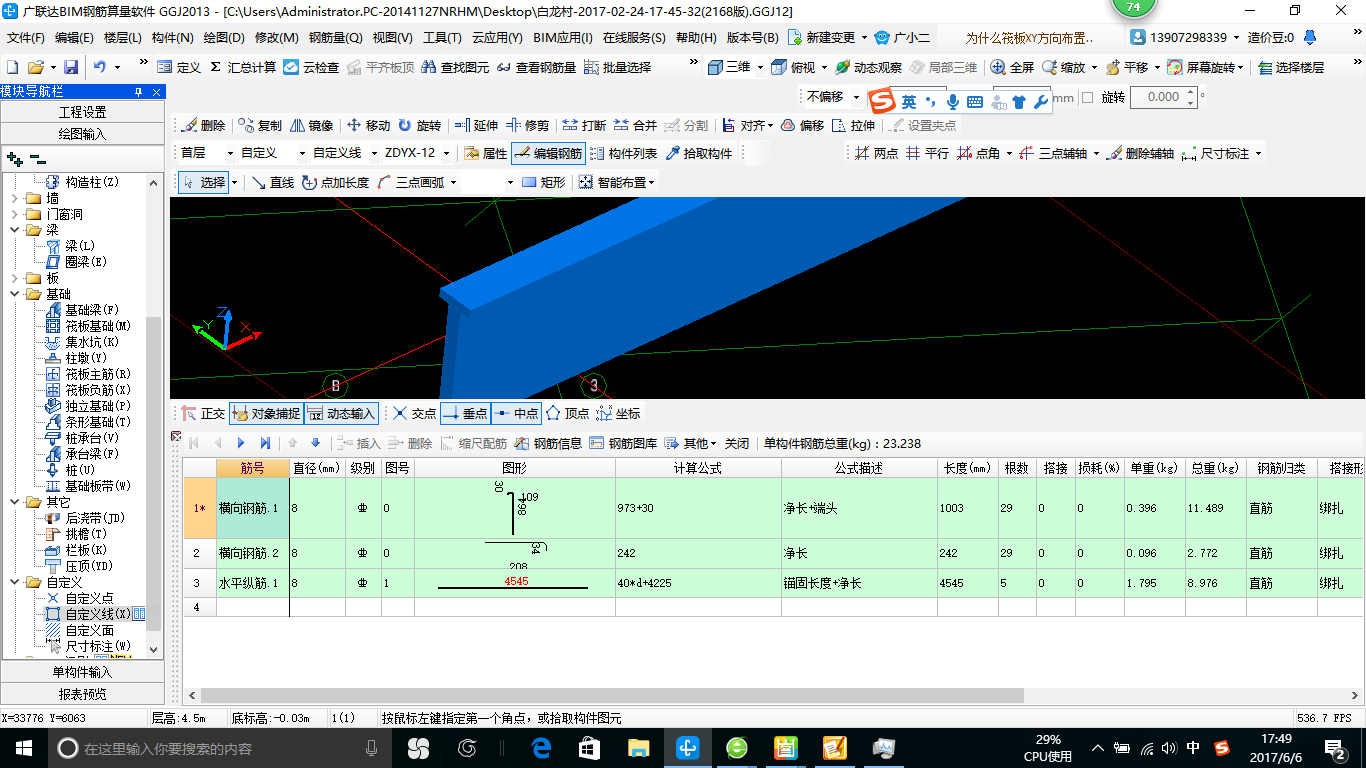Viewport: 1366px width, 768px height.
Task: Toggle 动态输入 dynamic input
Action: point(341,413)
